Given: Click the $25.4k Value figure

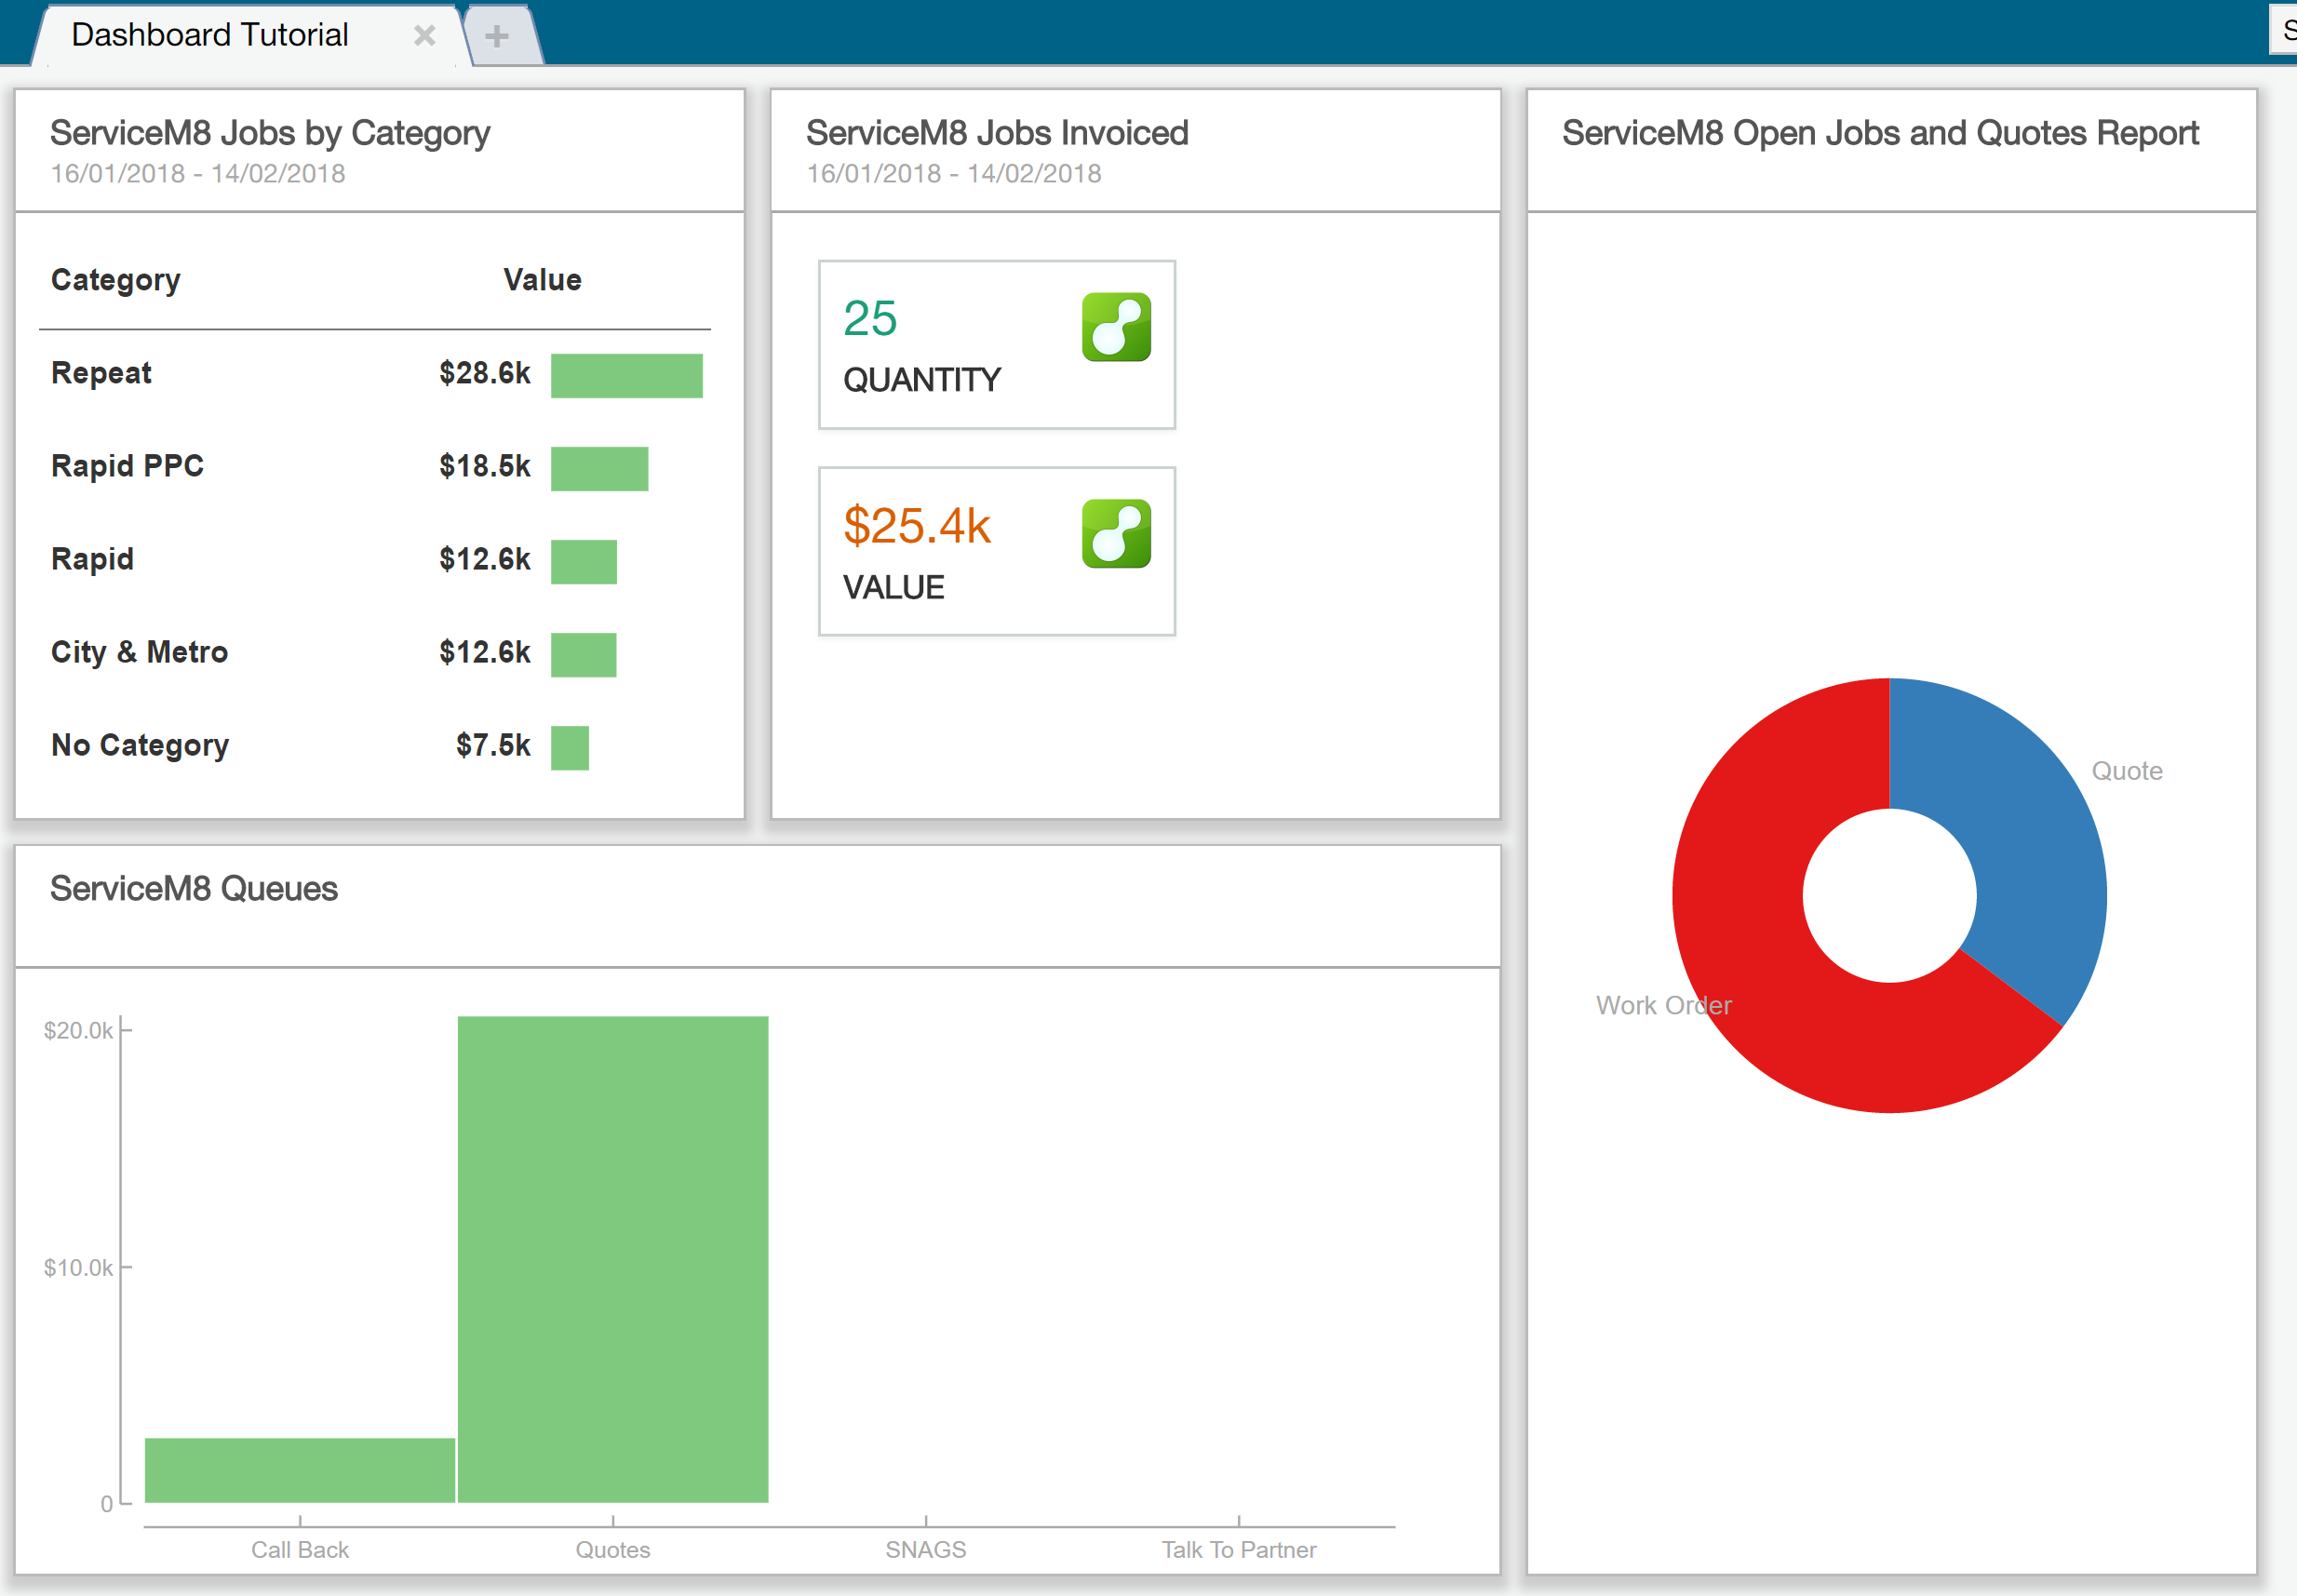Looking at the screenshot, I should coord(916,526).
